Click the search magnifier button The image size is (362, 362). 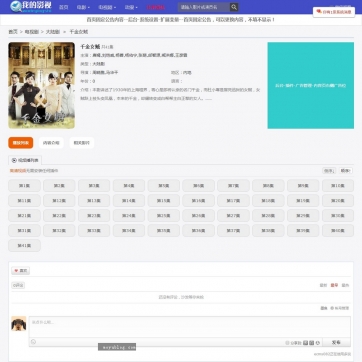point(234,7)
